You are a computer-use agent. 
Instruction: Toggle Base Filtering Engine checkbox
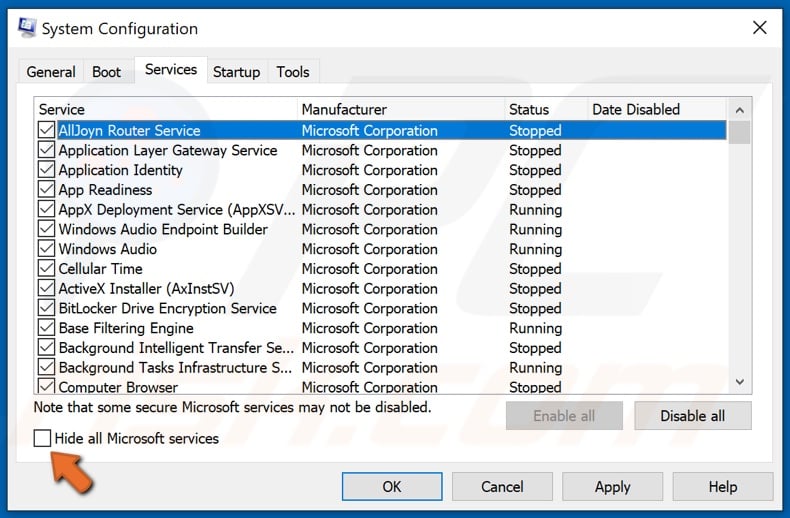[46, 328]
